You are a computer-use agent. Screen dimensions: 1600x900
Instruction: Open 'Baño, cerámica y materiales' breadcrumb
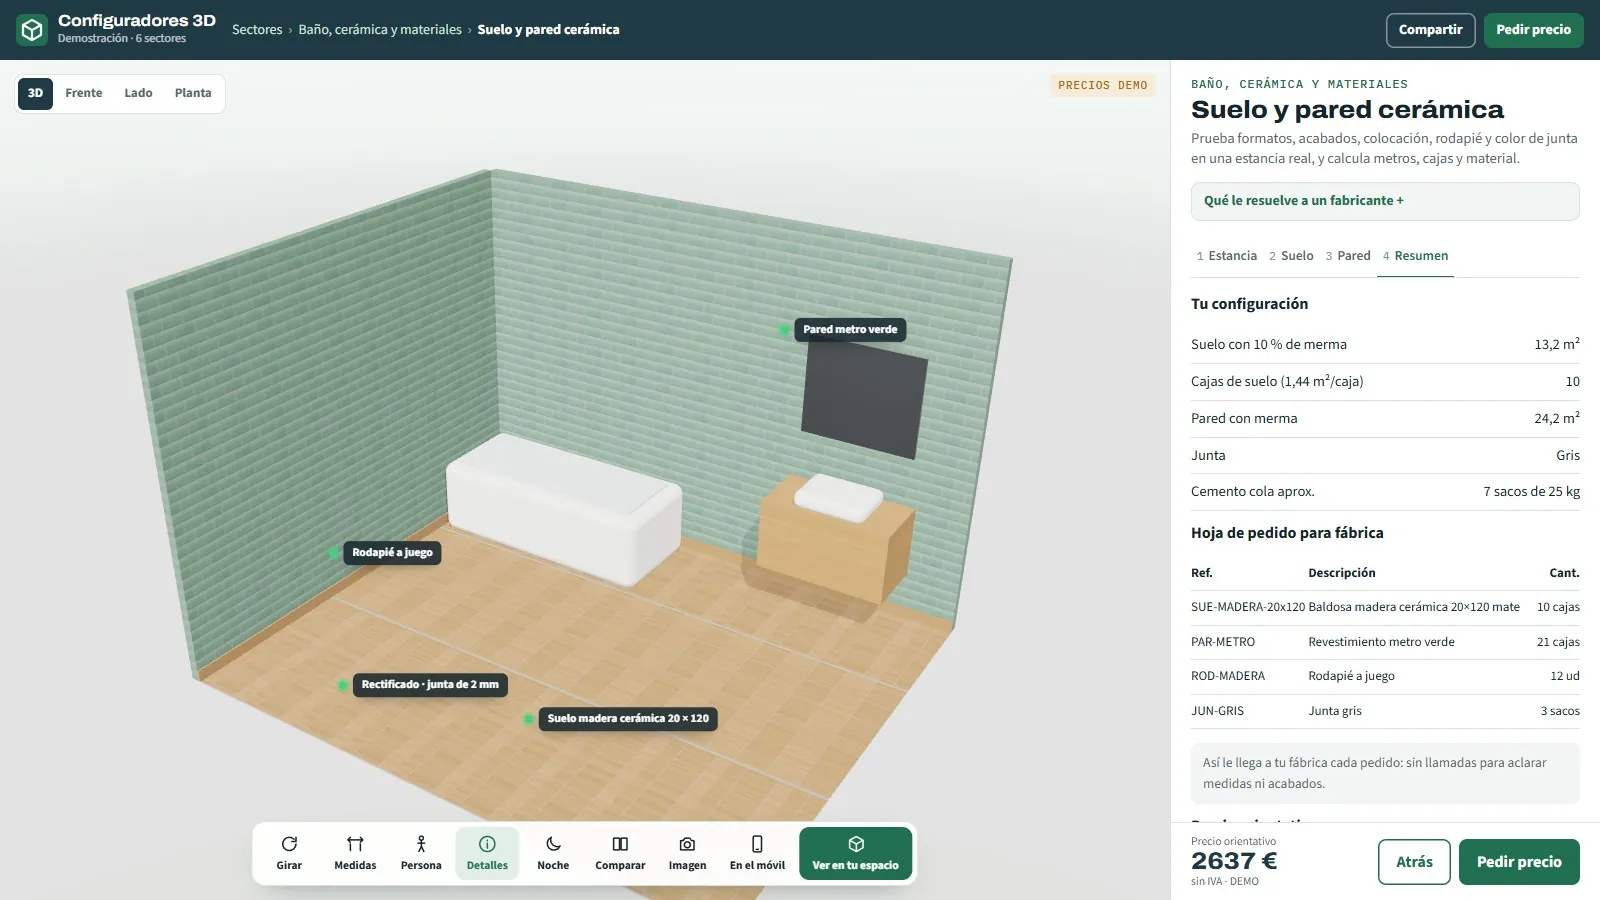coord(380,30)
